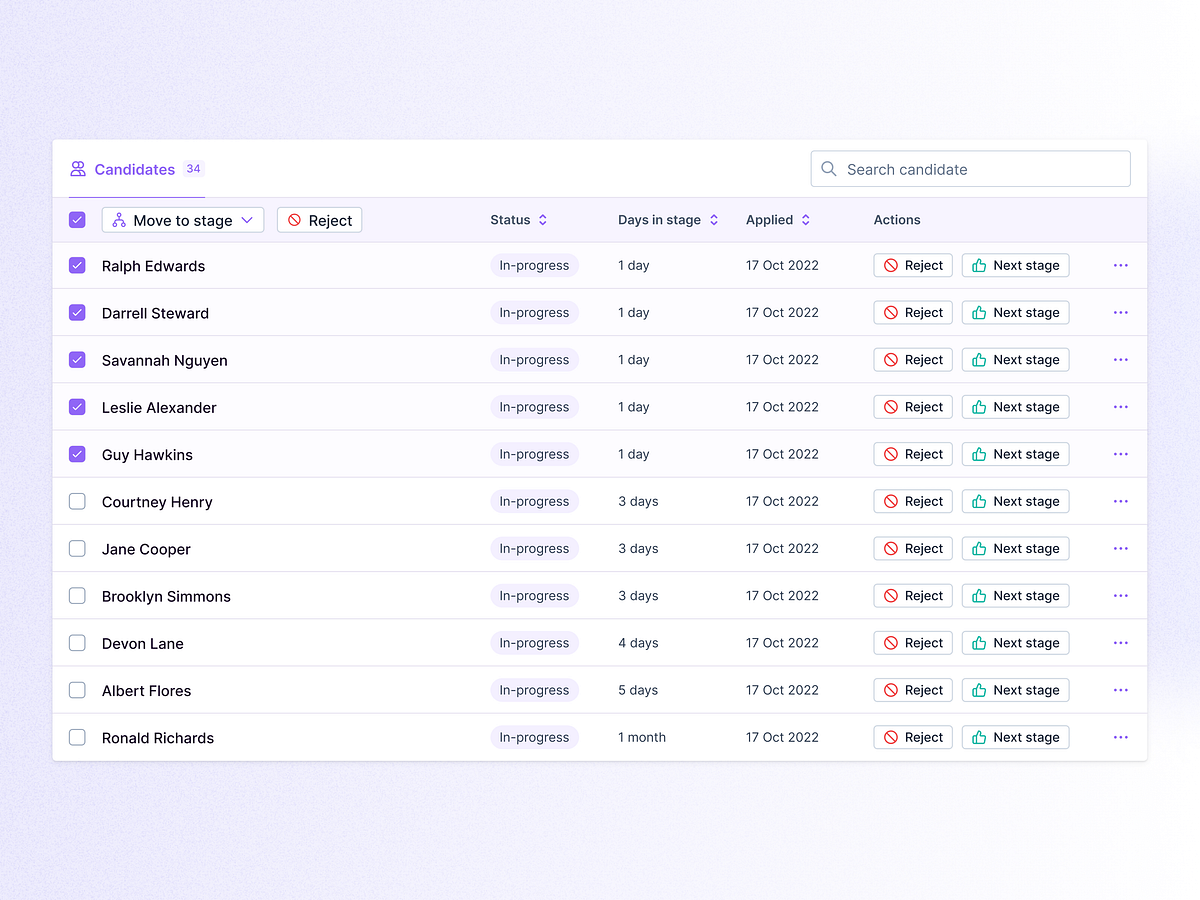Open the Move to stage dropdown

tap(183, 220)
